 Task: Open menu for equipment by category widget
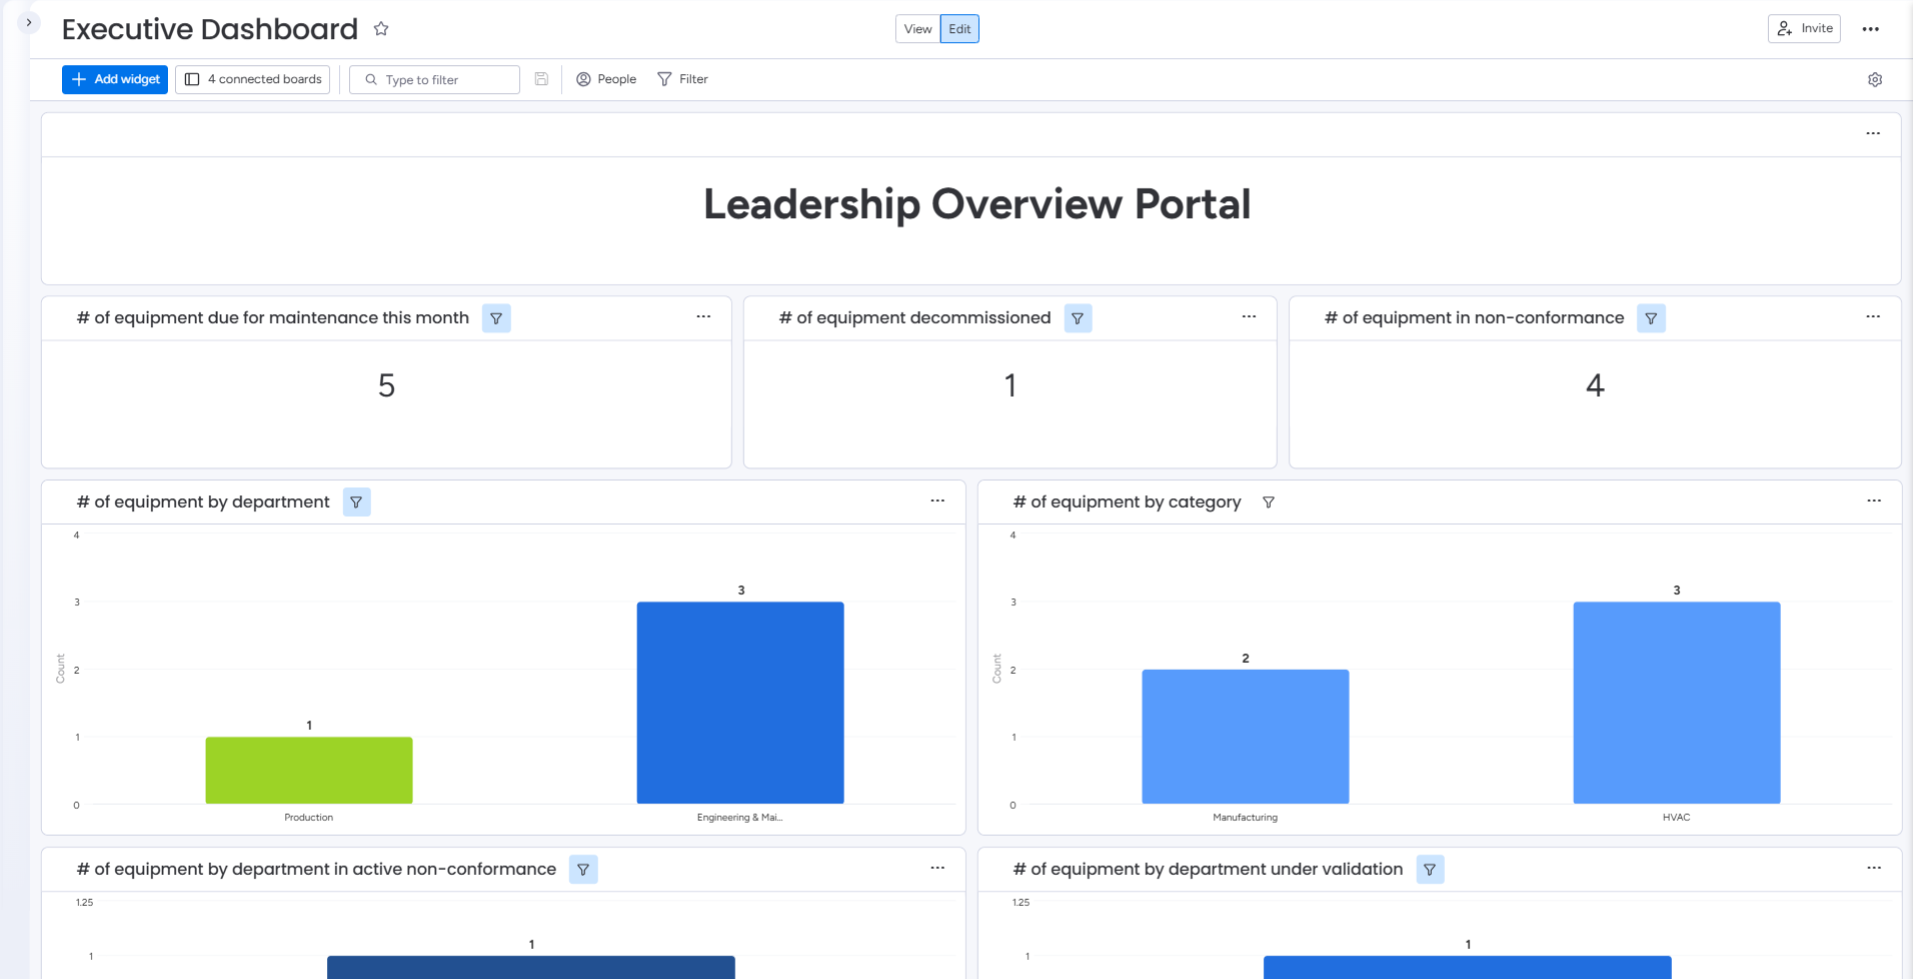[x=1874, y=501]
